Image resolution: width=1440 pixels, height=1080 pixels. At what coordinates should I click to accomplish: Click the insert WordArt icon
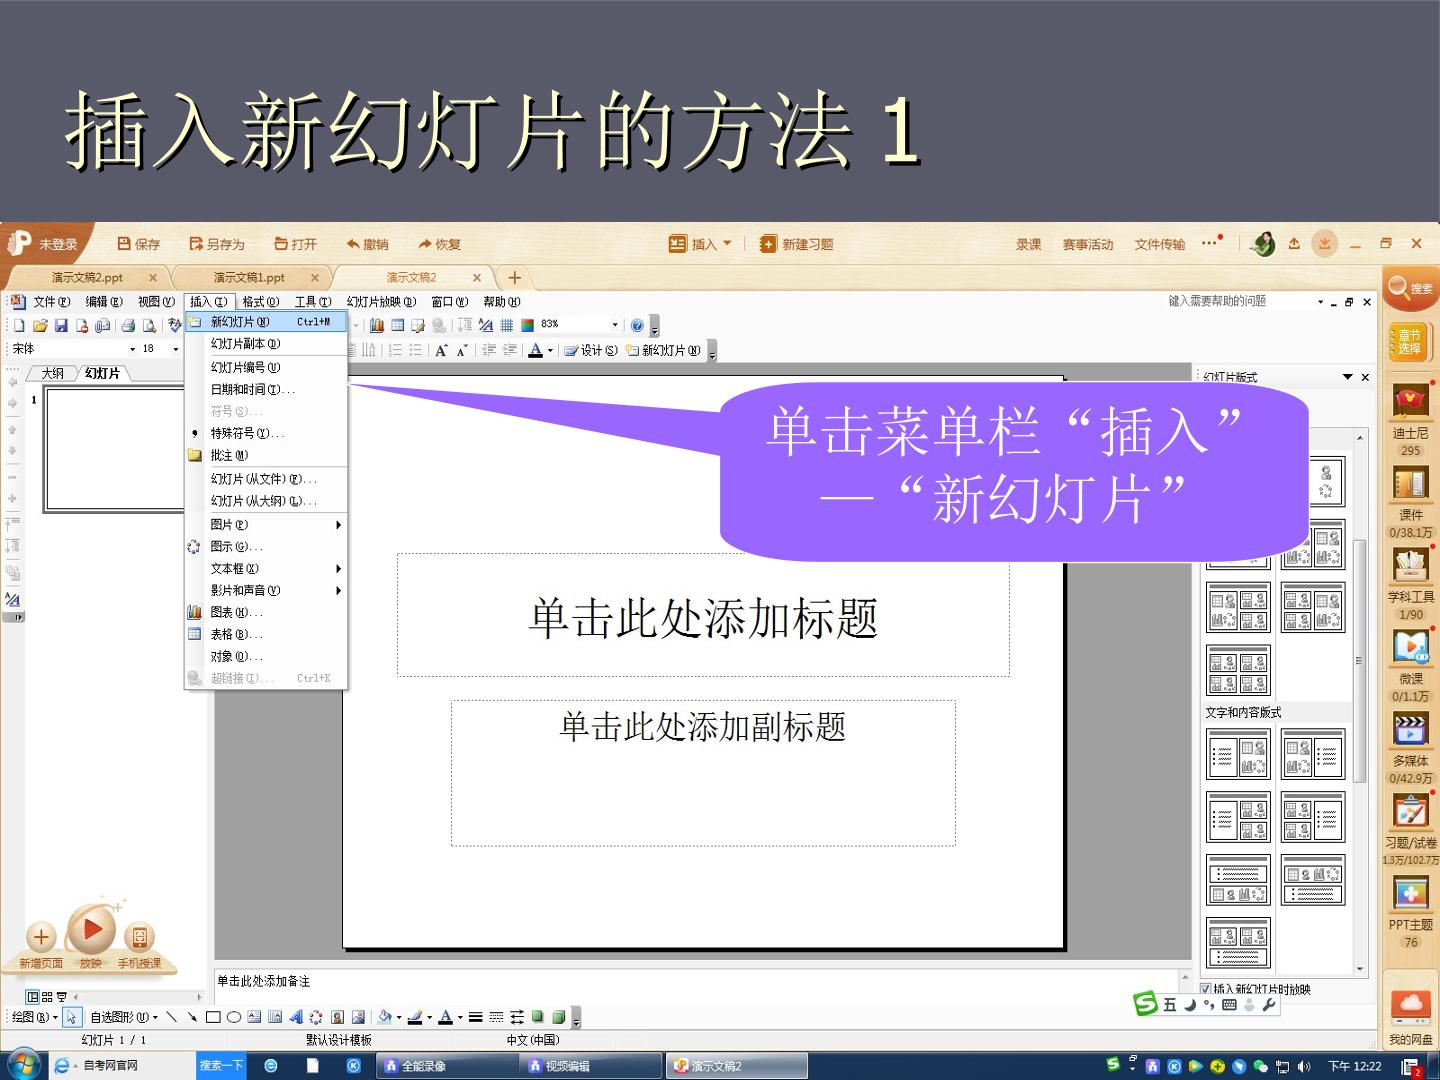[296, 1017]
